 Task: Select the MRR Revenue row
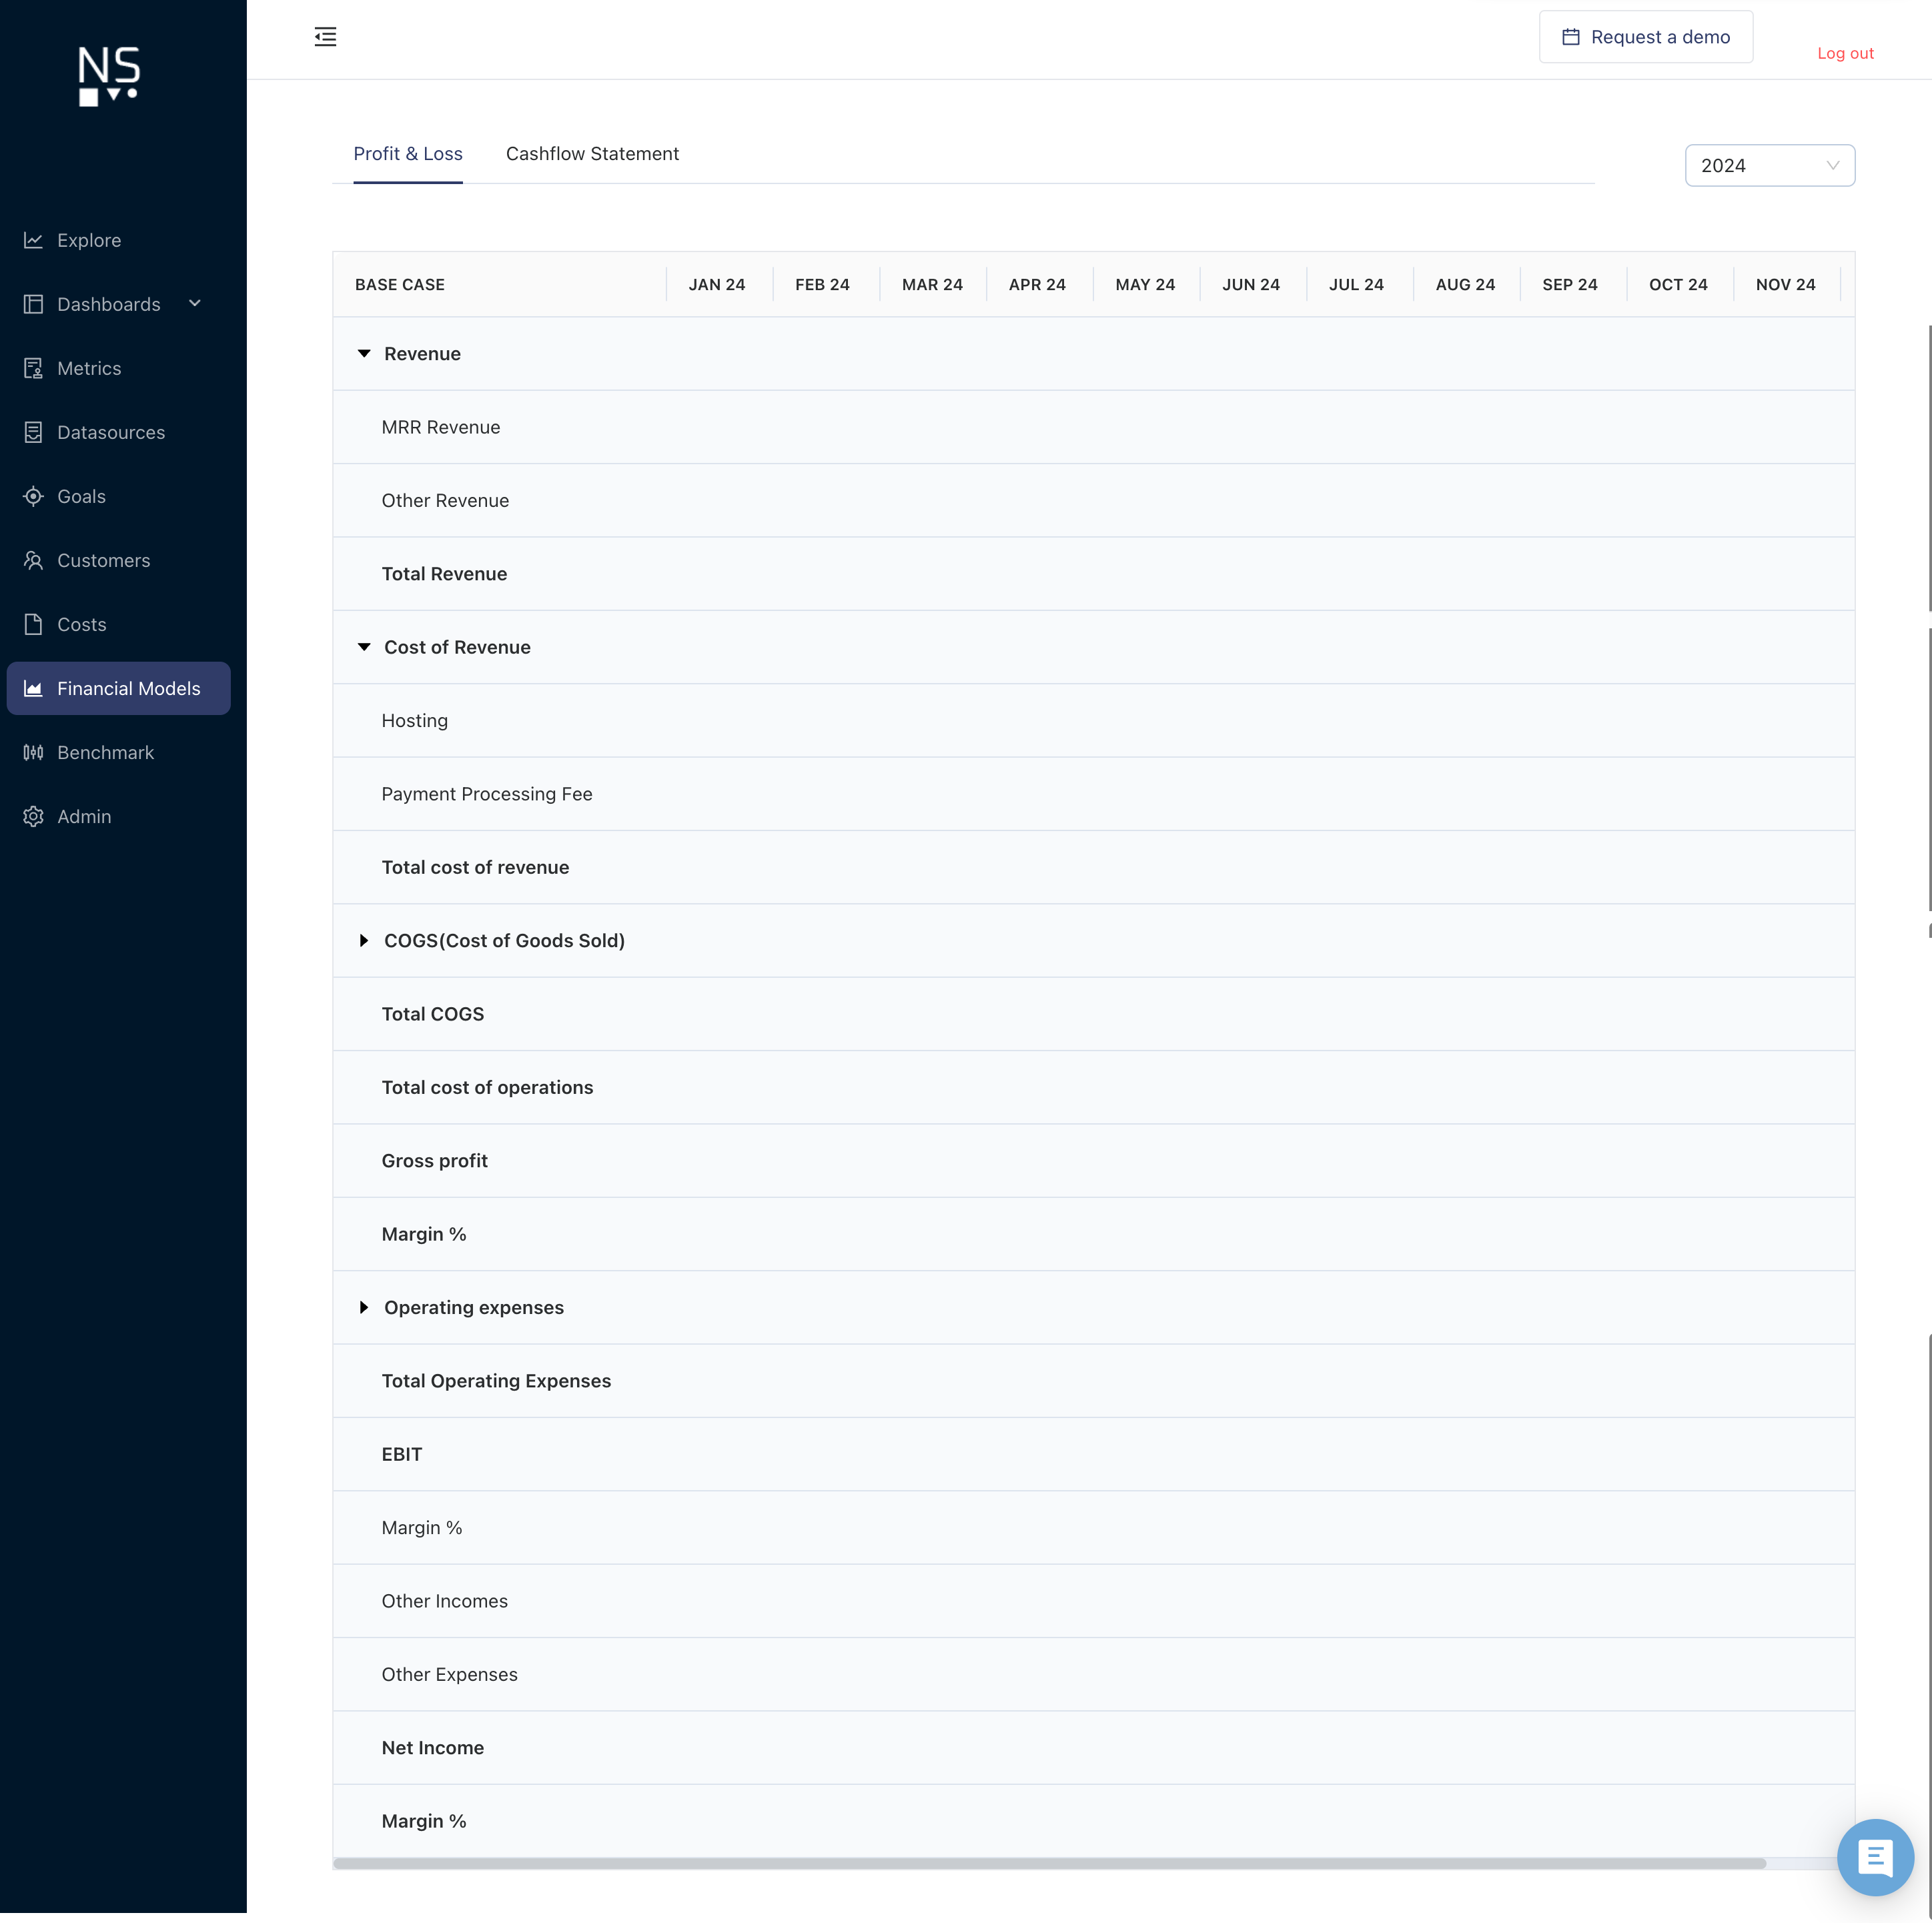click(1093, 427)
